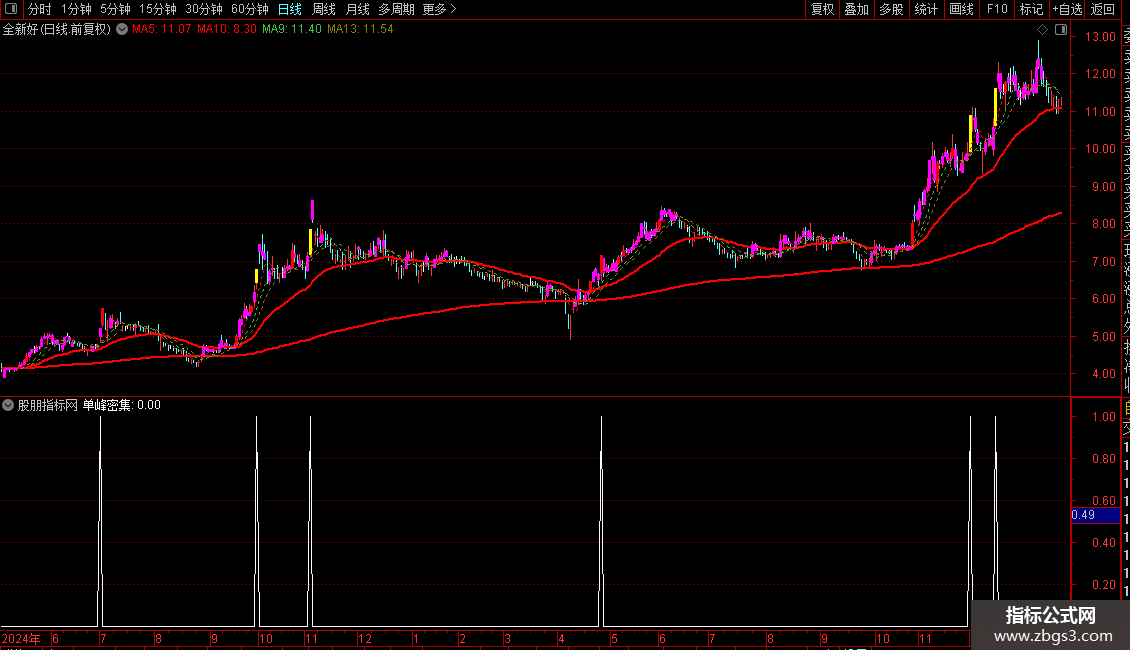Select the 日线 daily chart tab
1130x650 pixels.
[290, 9]
